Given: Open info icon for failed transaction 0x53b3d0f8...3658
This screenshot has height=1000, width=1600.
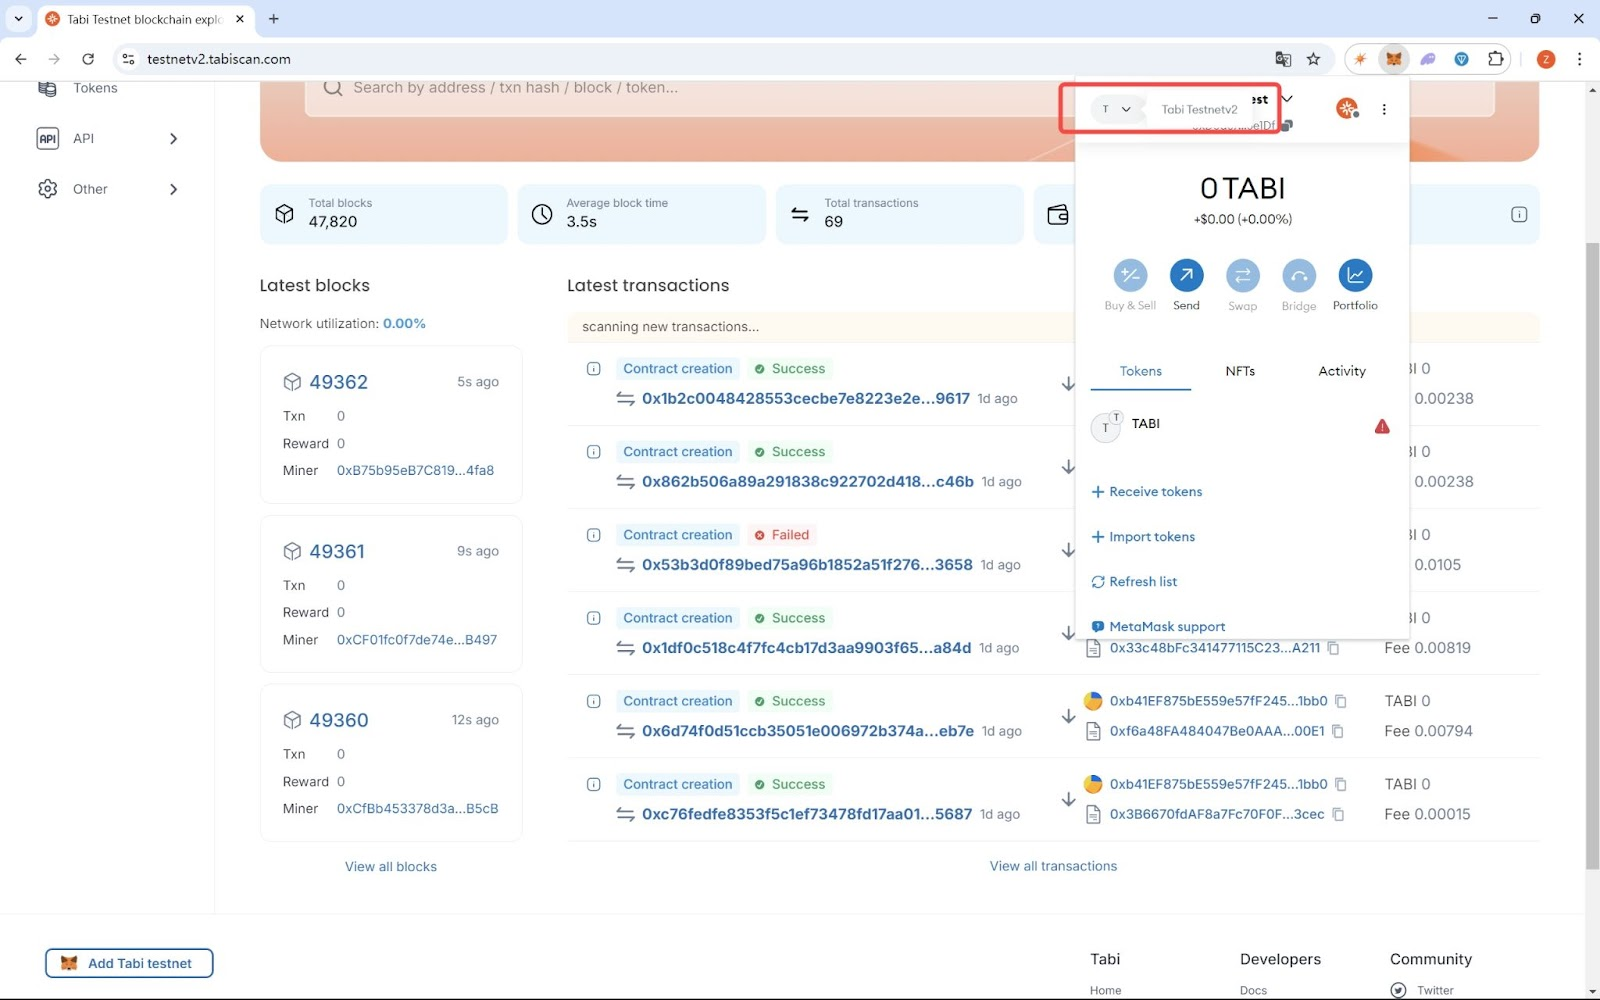Looking at the screenshot, I should [593, 535].
